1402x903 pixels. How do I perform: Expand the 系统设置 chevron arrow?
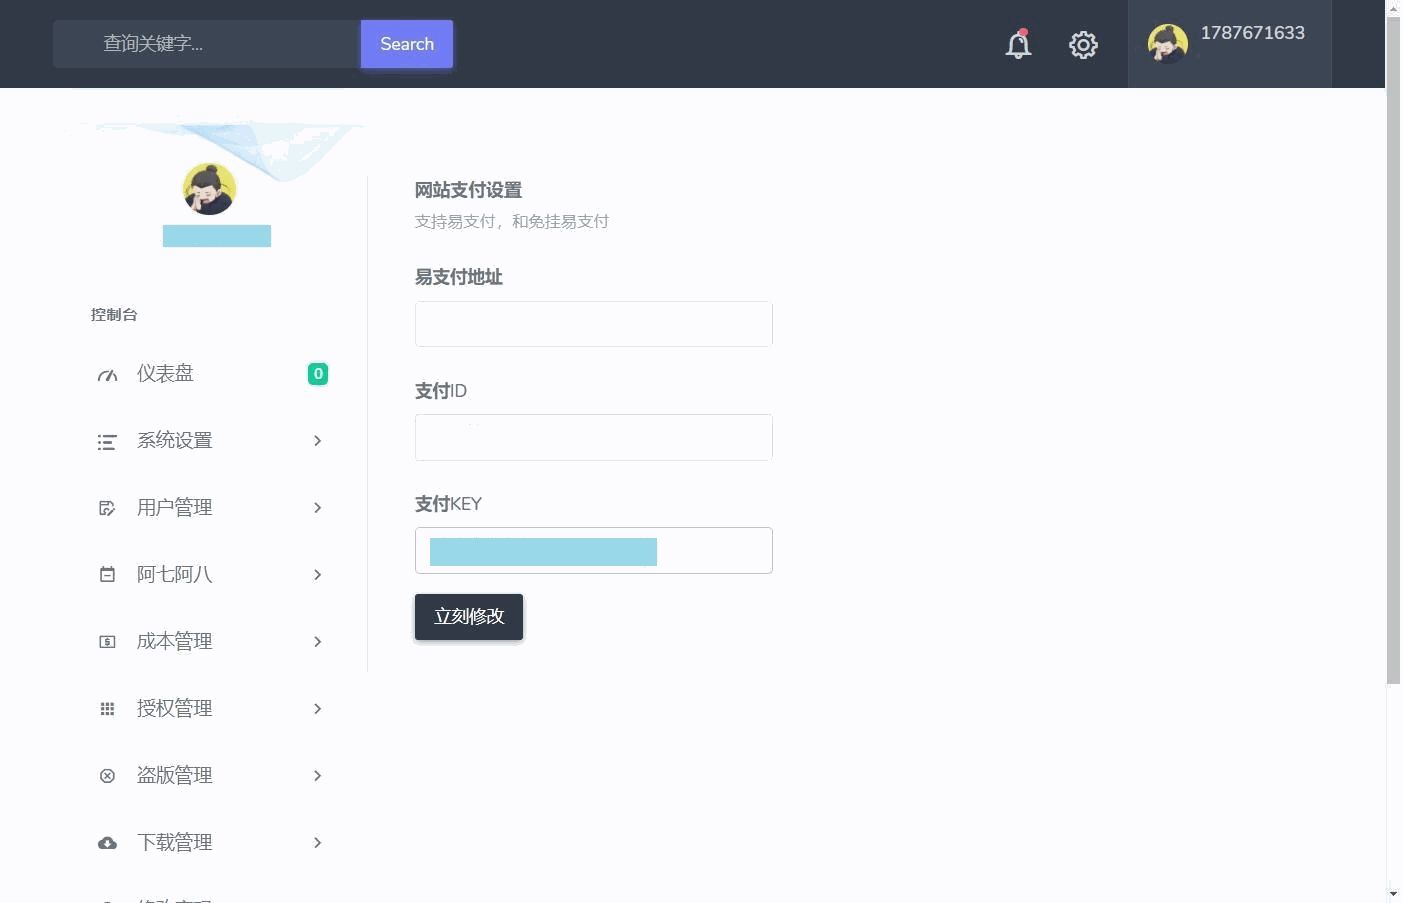pos(317,441)
